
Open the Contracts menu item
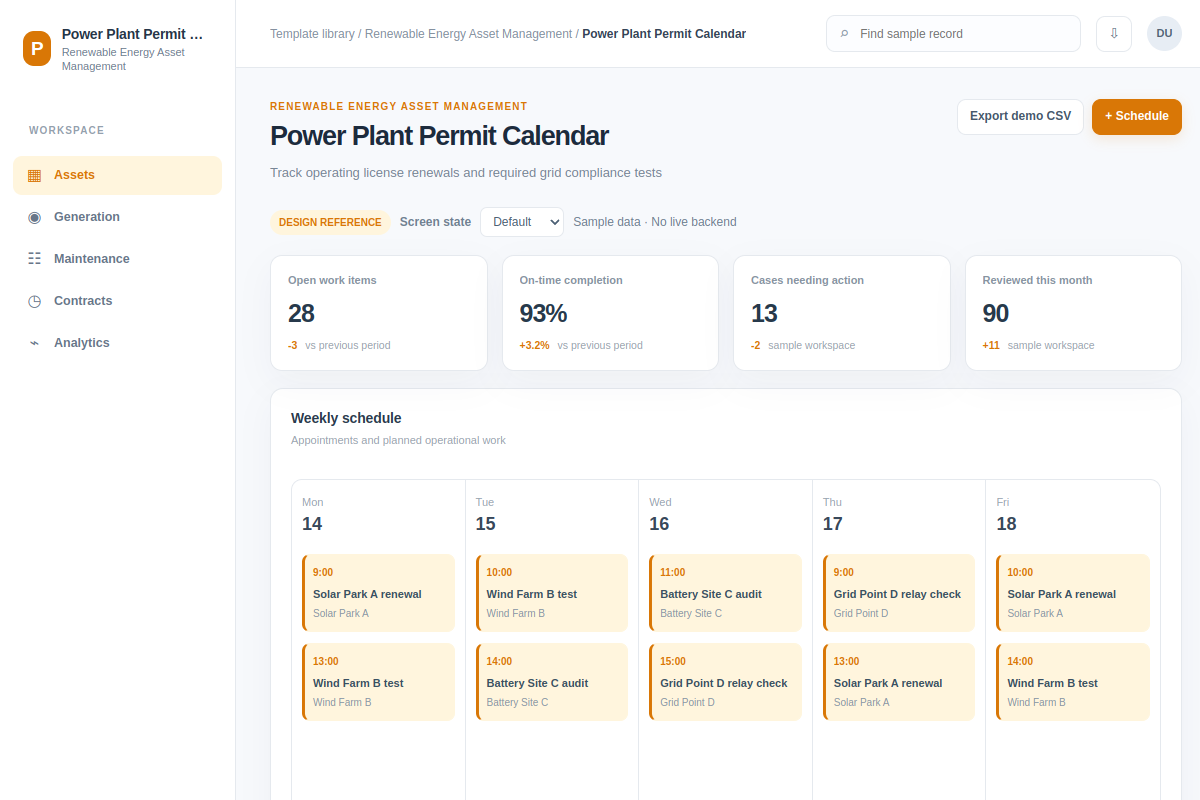tap(117, 301)
